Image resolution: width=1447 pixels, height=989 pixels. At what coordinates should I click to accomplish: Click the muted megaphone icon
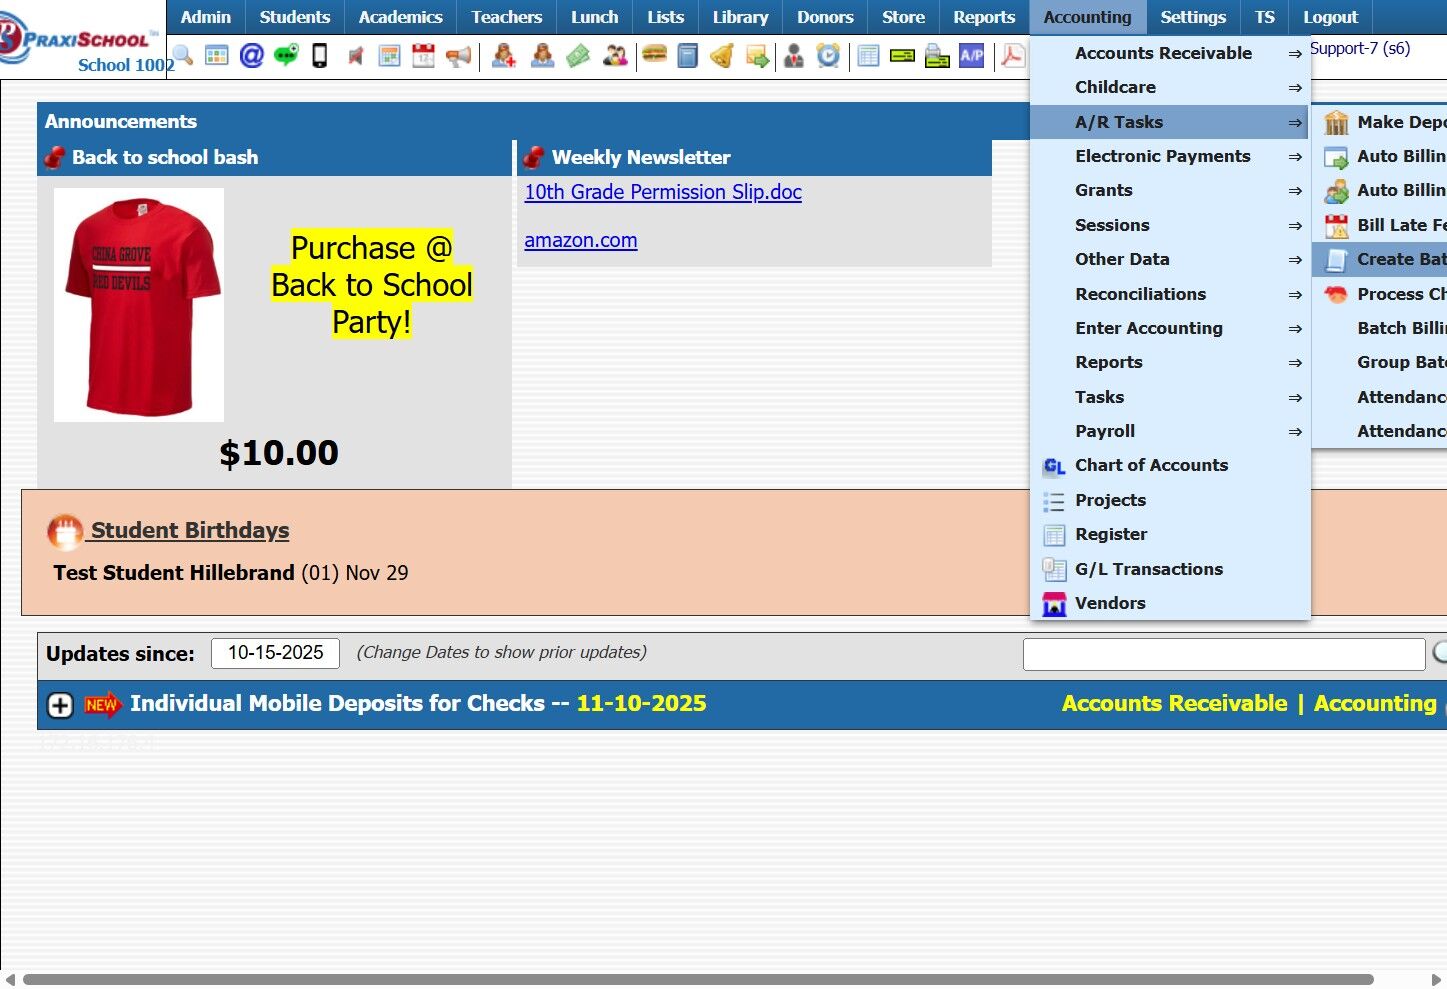[355, 56]
